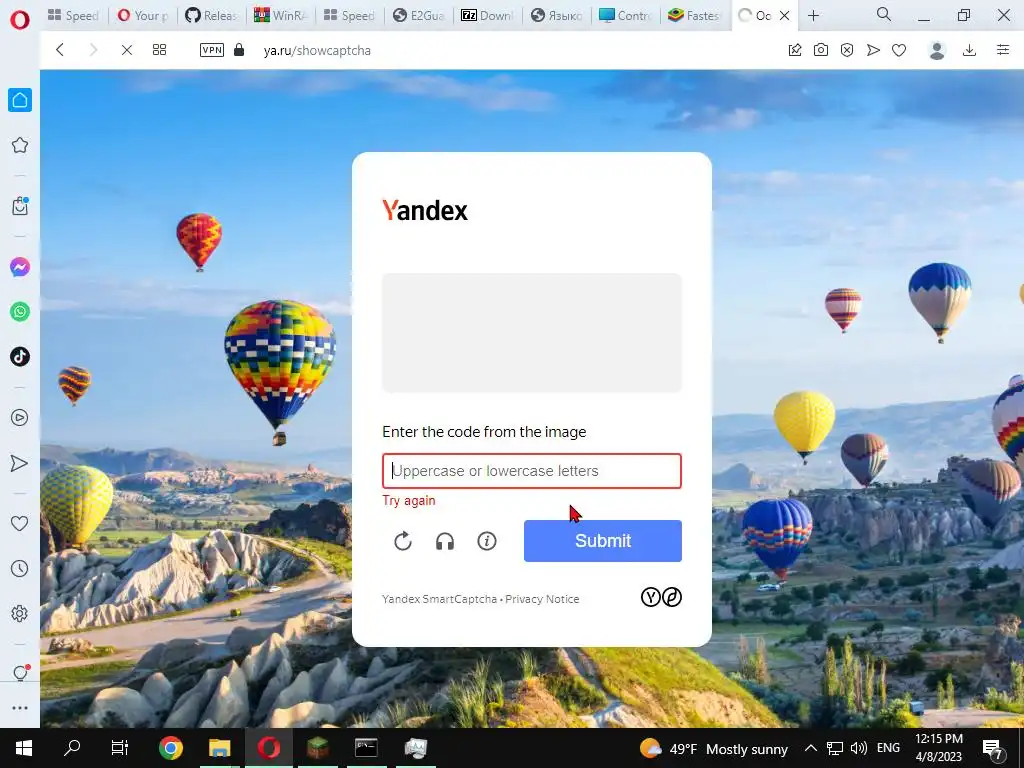Switch to the WinRAR tab

pyautogui.click(x=280, y=16)
